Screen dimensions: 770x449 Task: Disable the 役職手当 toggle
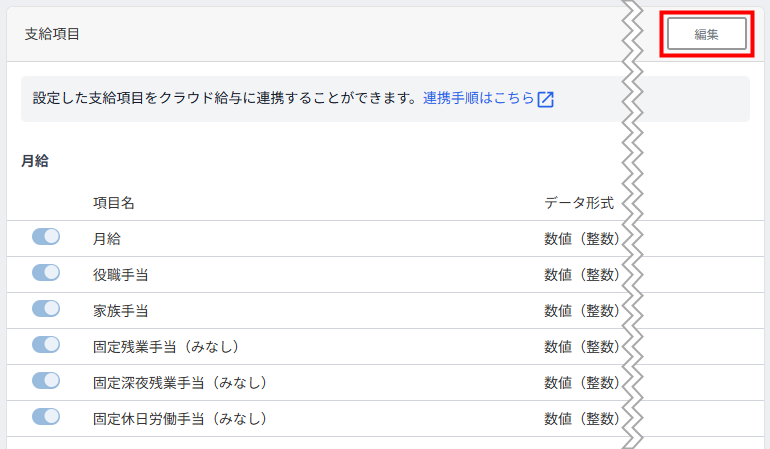[x=46, y=273]
